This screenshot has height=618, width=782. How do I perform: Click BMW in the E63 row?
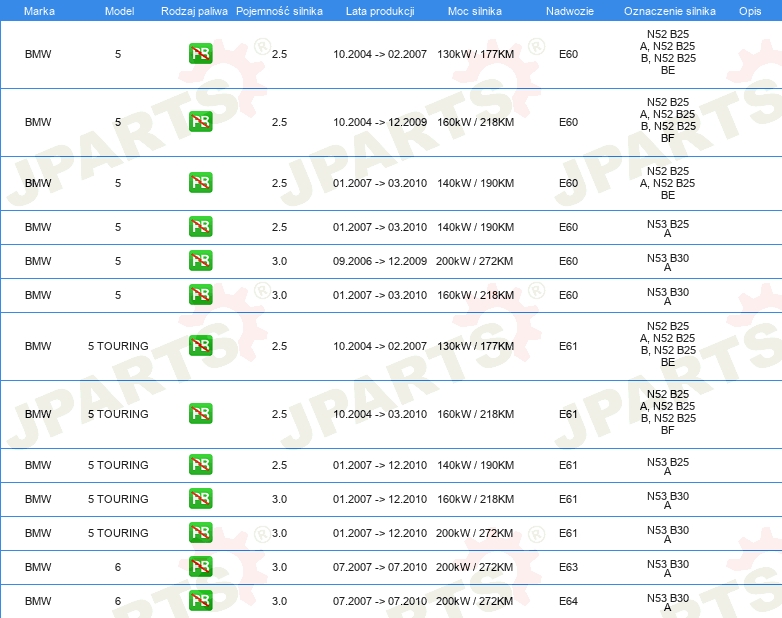click(38, 567)
